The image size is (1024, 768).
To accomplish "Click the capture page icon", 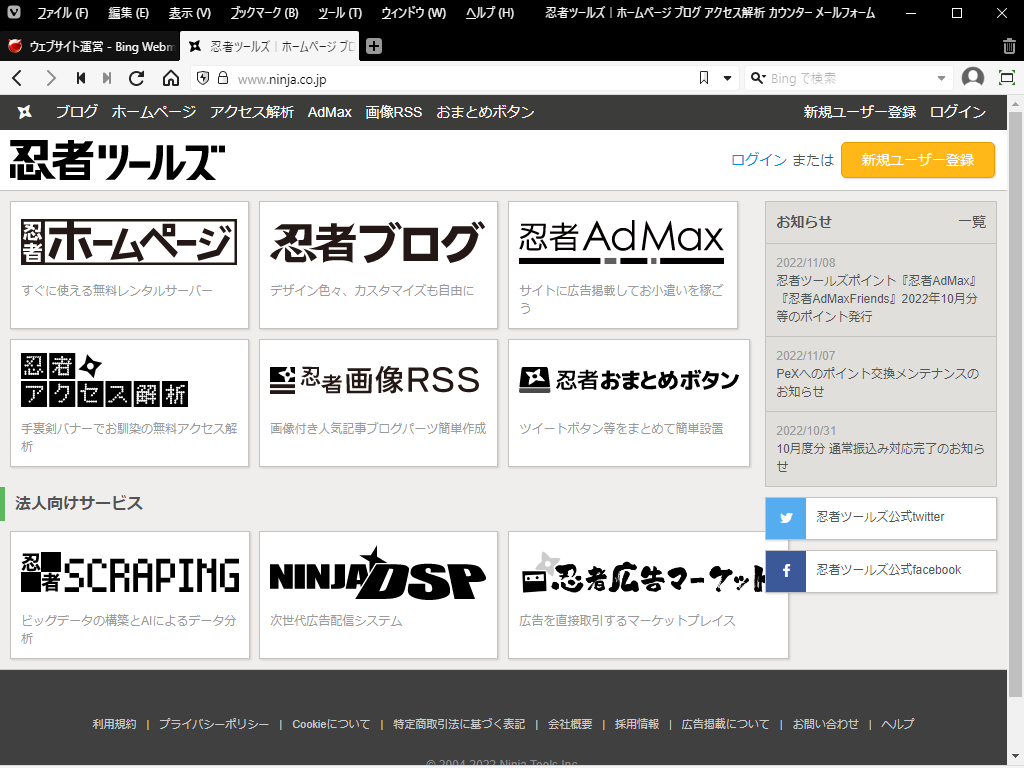I will click(1006, 78).
